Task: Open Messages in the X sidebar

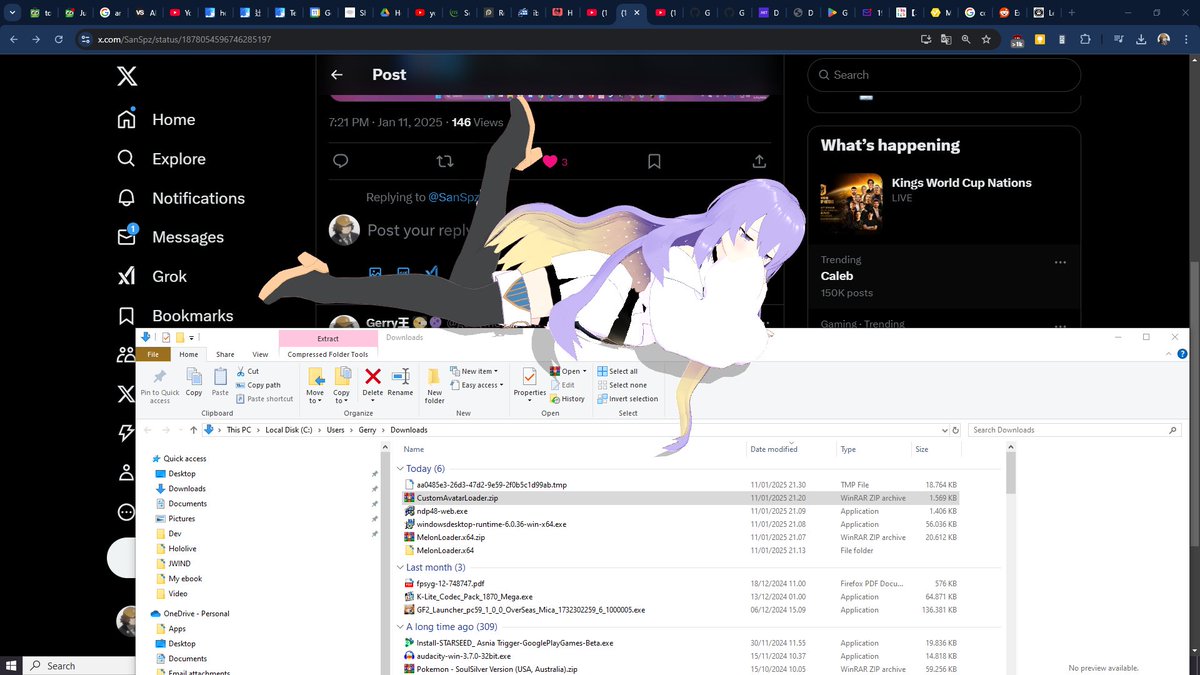Action: (x=170, y=237)
